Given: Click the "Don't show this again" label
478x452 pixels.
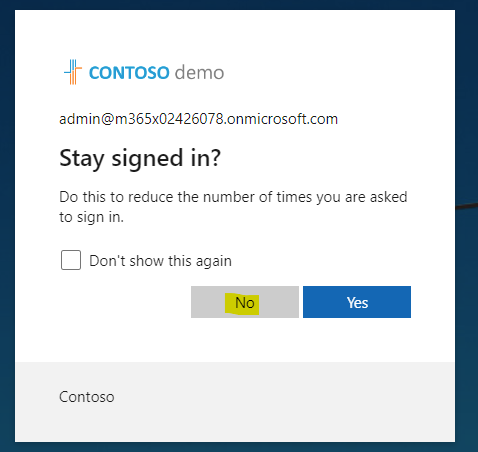Looking at the screenshot, I should [160, 261].
